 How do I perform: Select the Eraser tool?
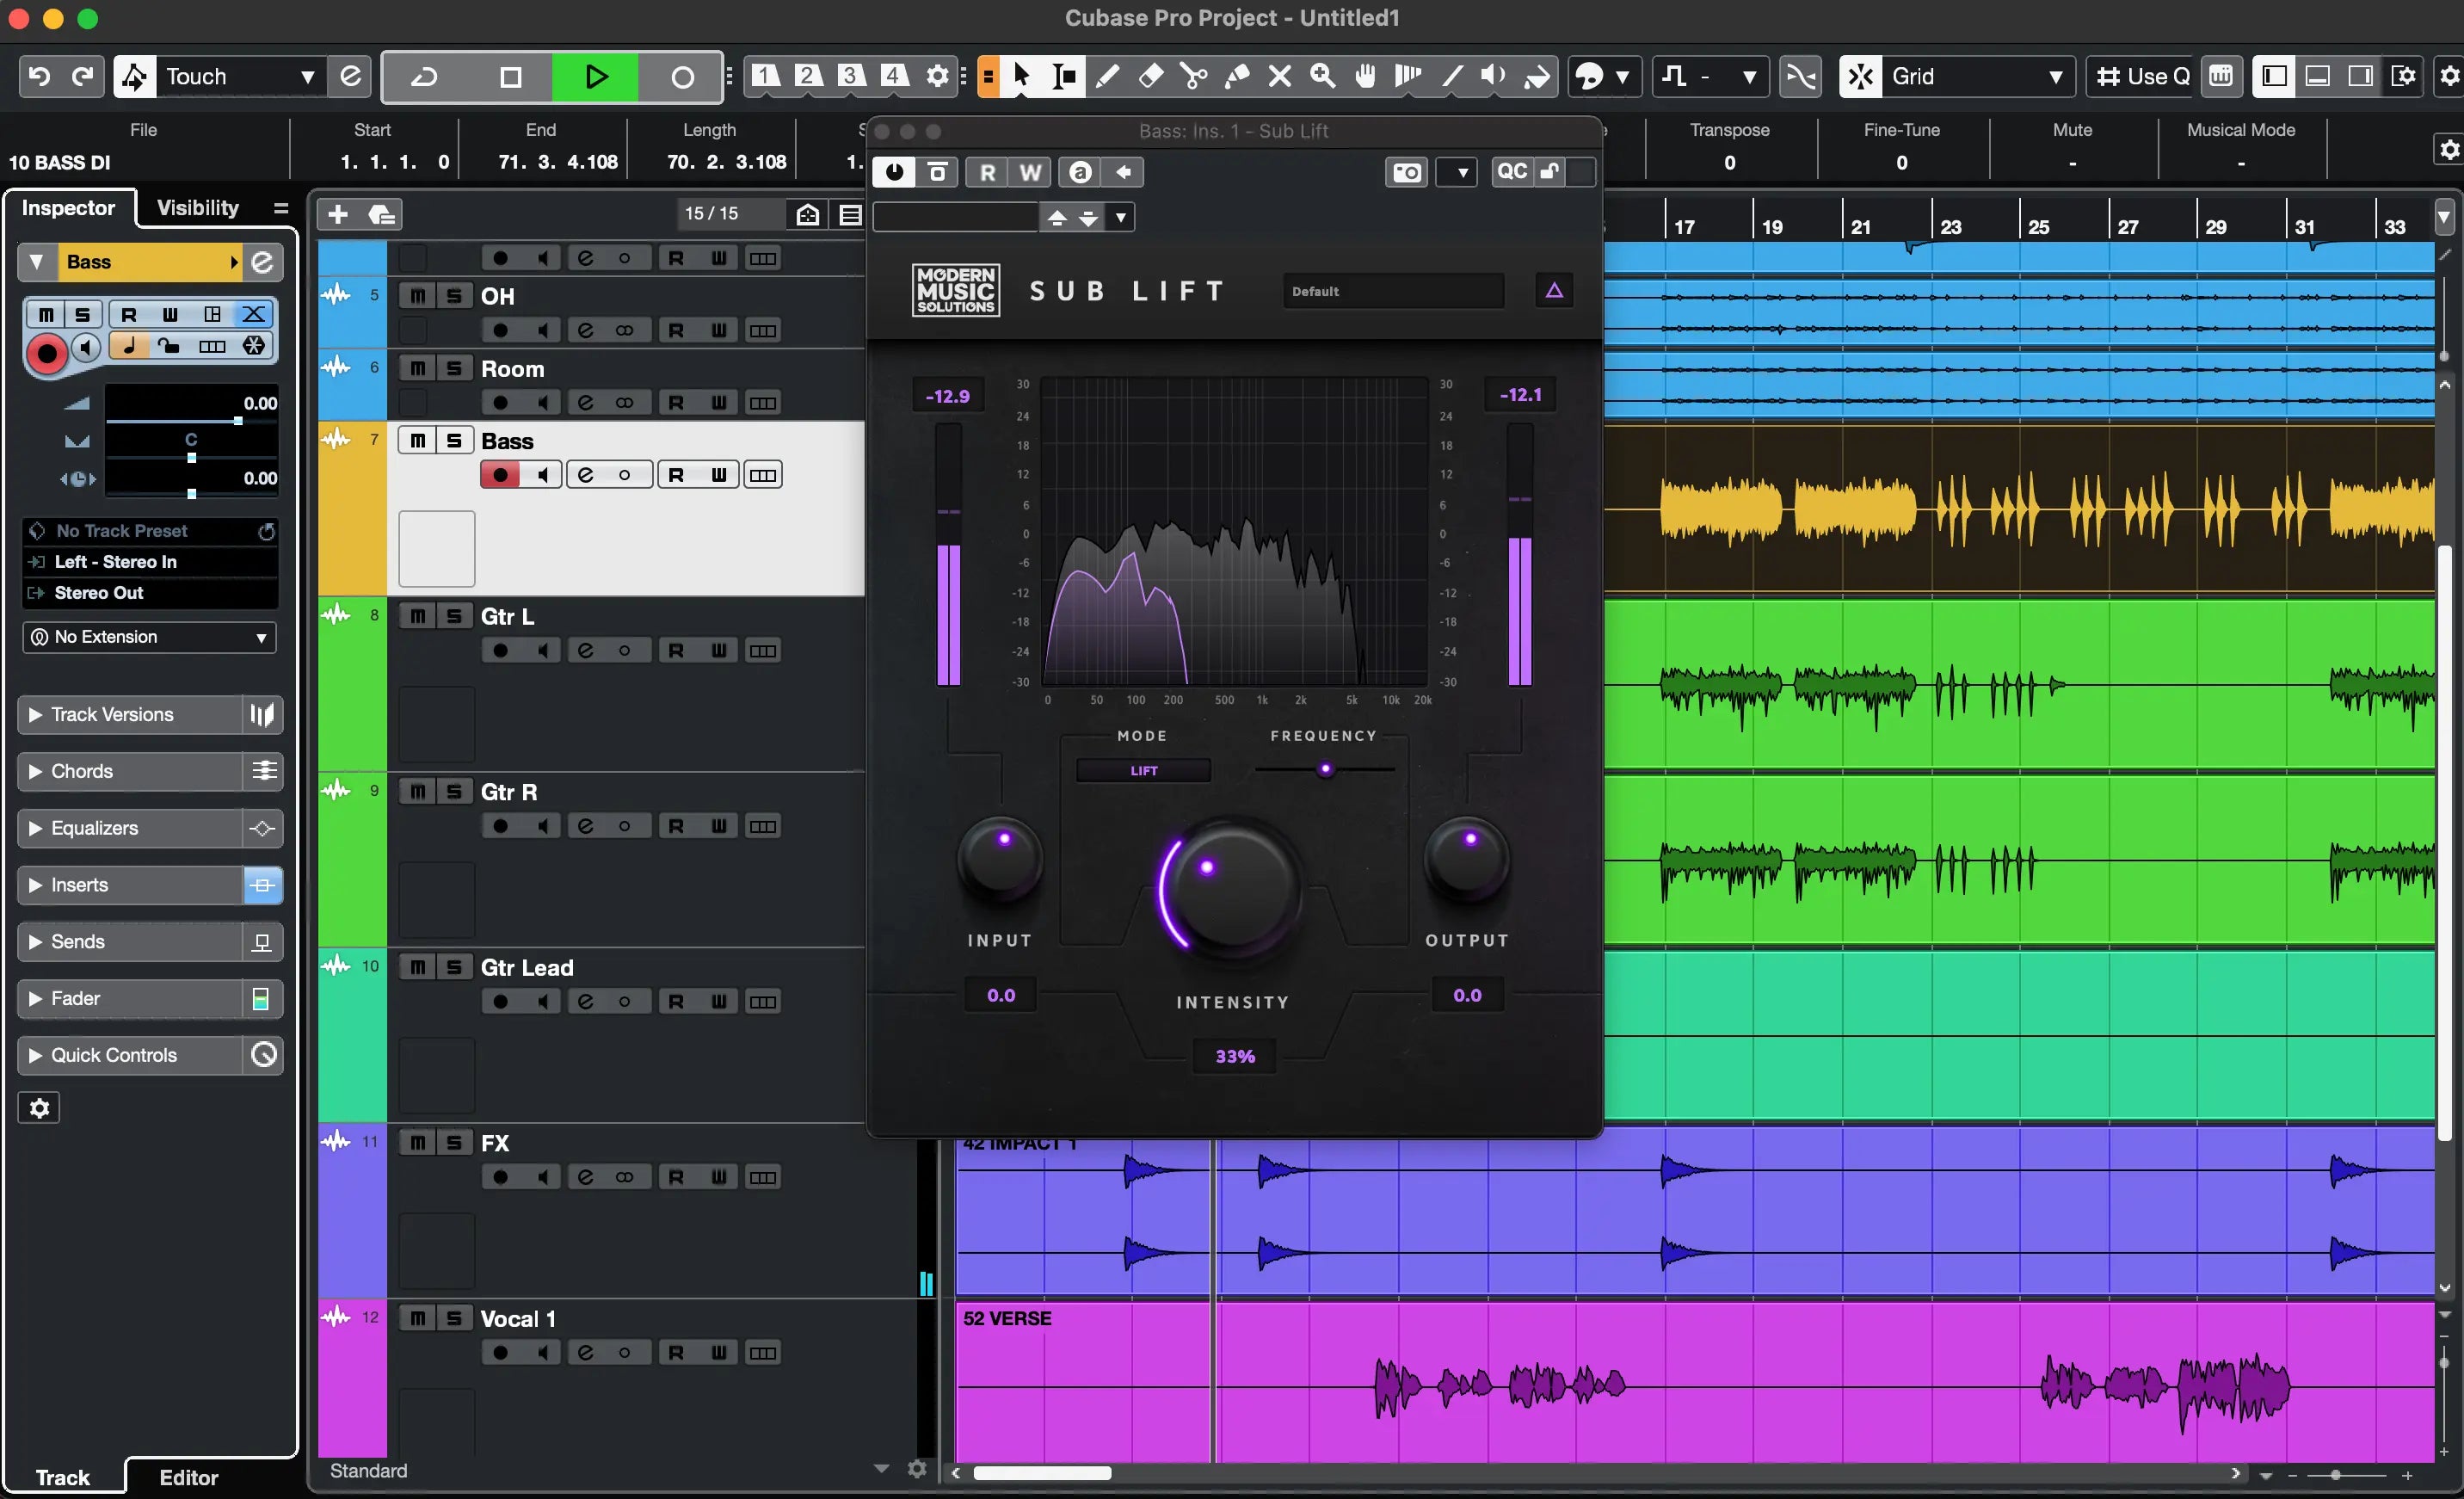click(x=1150, y=77)
